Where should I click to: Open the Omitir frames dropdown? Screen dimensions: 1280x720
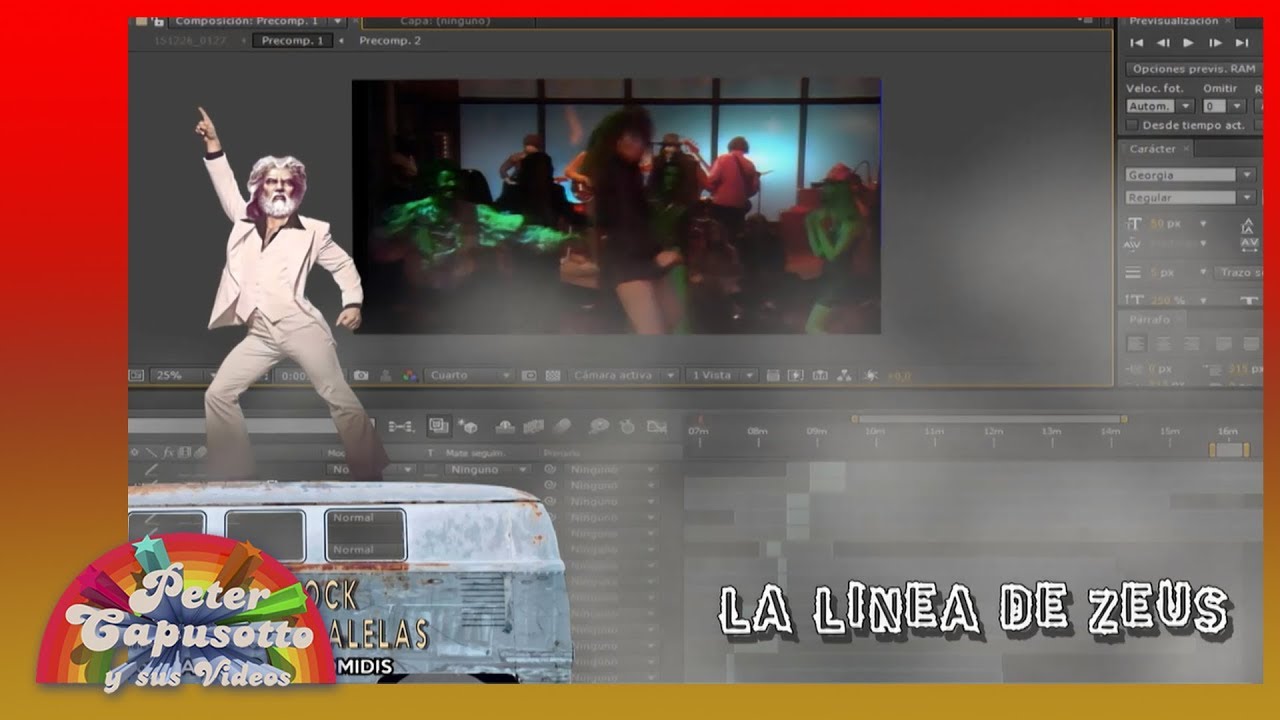(1224, 106)
